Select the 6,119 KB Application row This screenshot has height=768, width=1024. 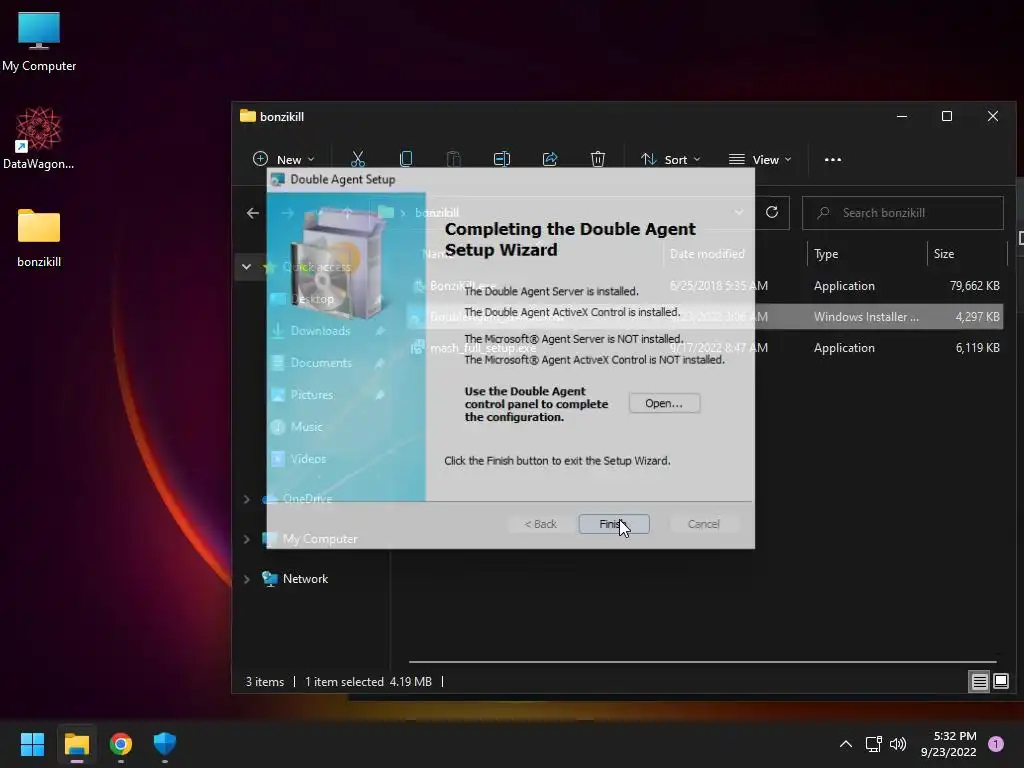[x=705, y=347]
